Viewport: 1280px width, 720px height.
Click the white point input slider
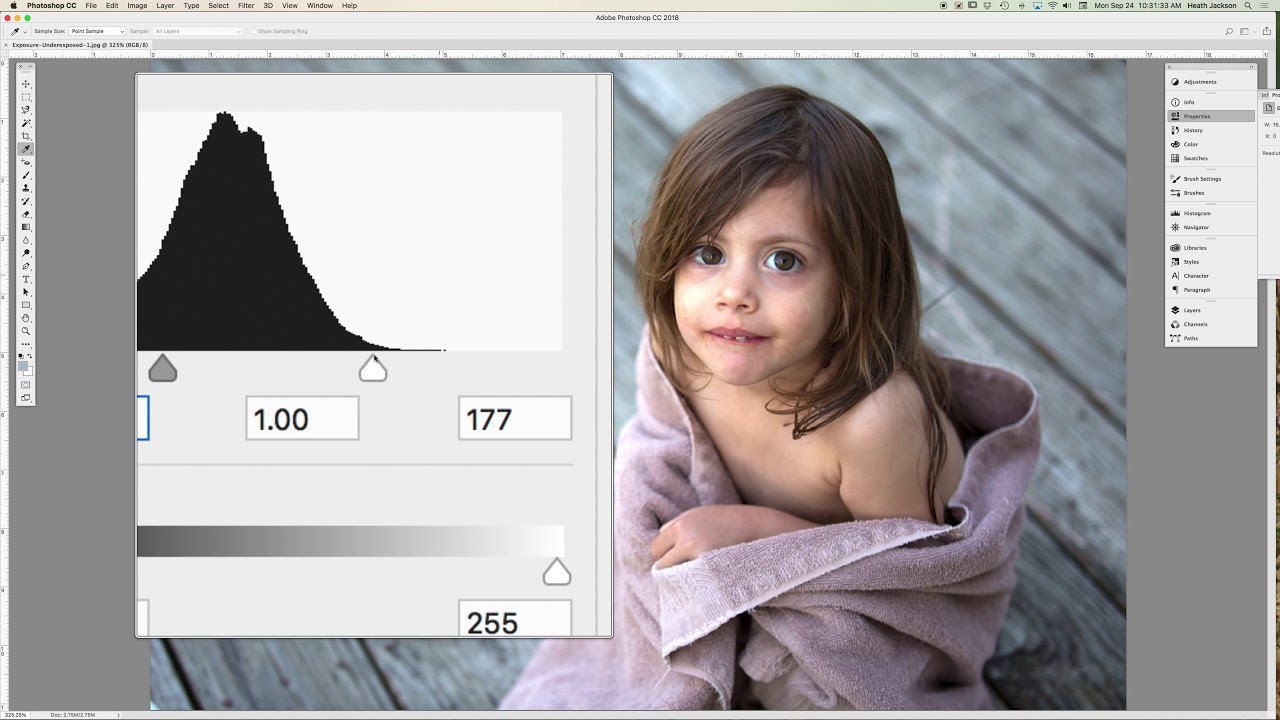[373, 369]
